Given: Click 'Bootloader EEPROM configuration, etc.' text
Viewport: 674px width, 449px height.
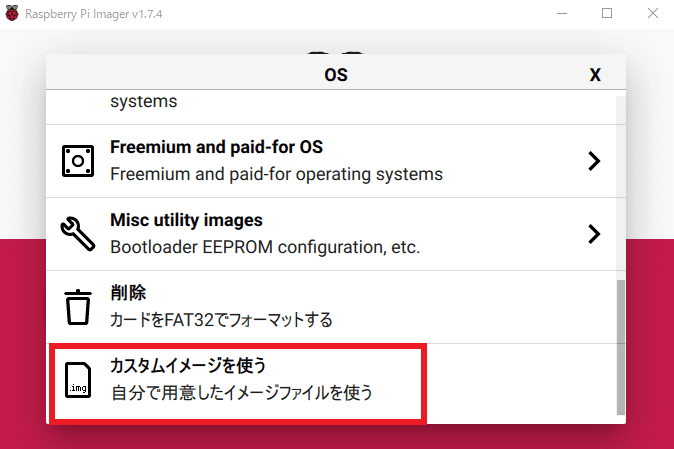Looking at the screenshot, I should coord(265,247).
